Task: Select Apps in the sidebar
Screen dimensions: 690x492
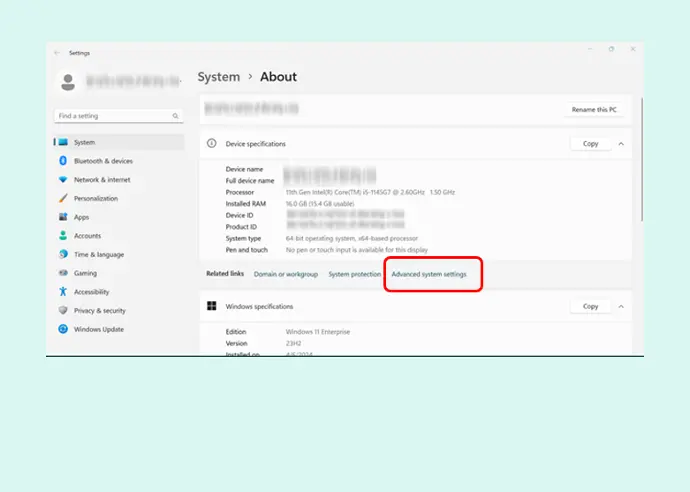Action: tap(118, 217)
